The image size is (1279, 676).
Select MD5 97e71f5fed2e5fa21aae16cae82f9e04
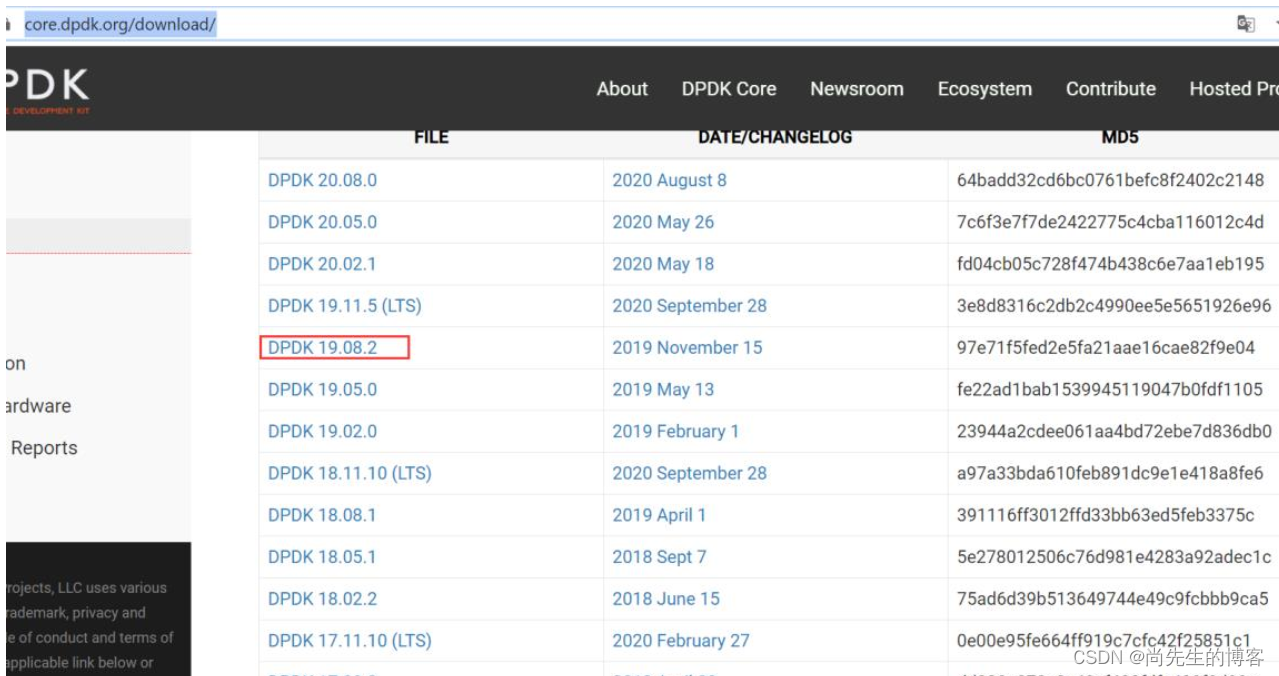1105,348
